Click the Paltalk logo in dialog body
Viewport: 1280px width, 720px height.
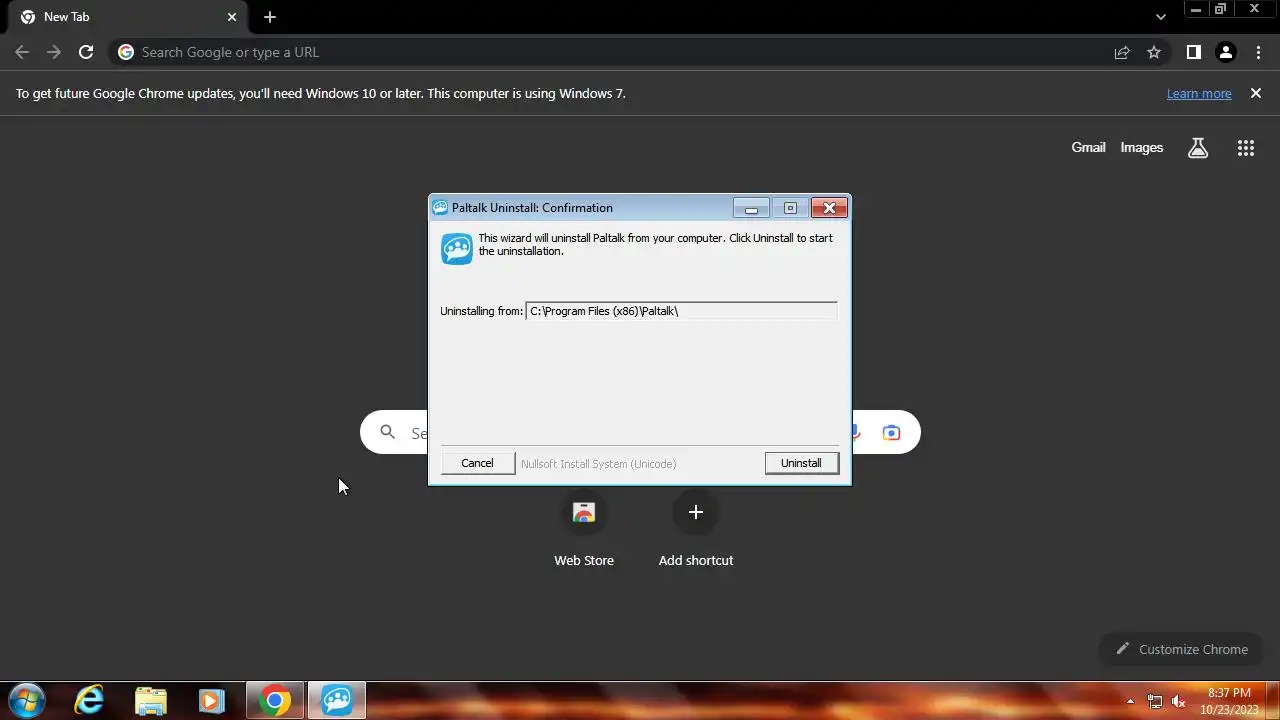(457, 249)
